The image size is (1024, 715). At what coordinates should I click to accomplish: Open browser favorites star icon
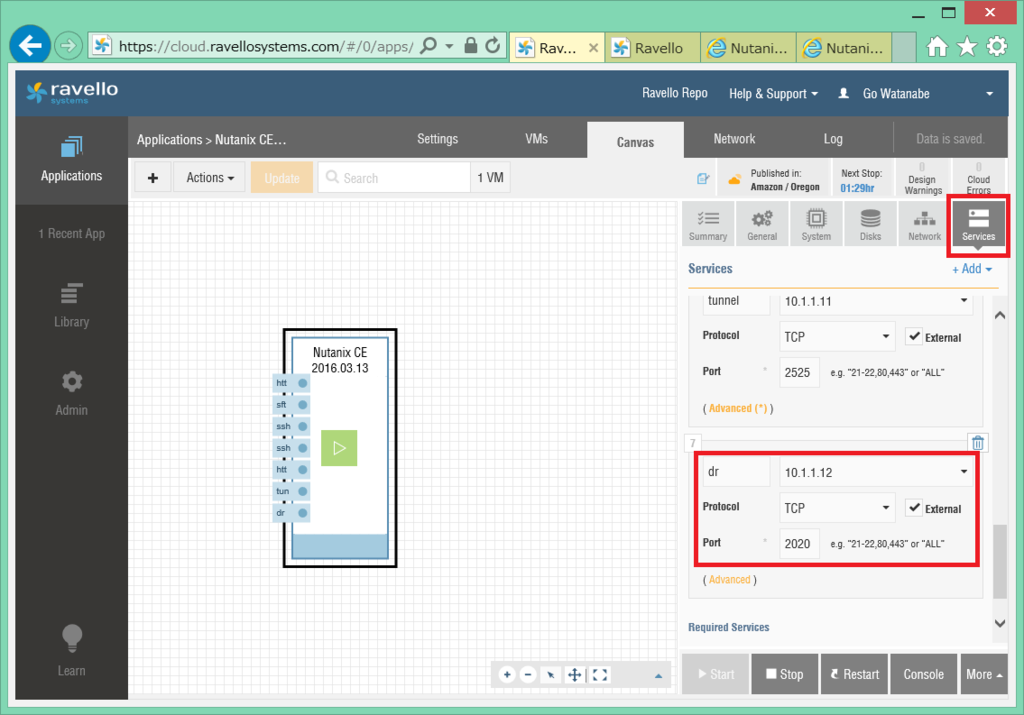(x=967, y=46)
